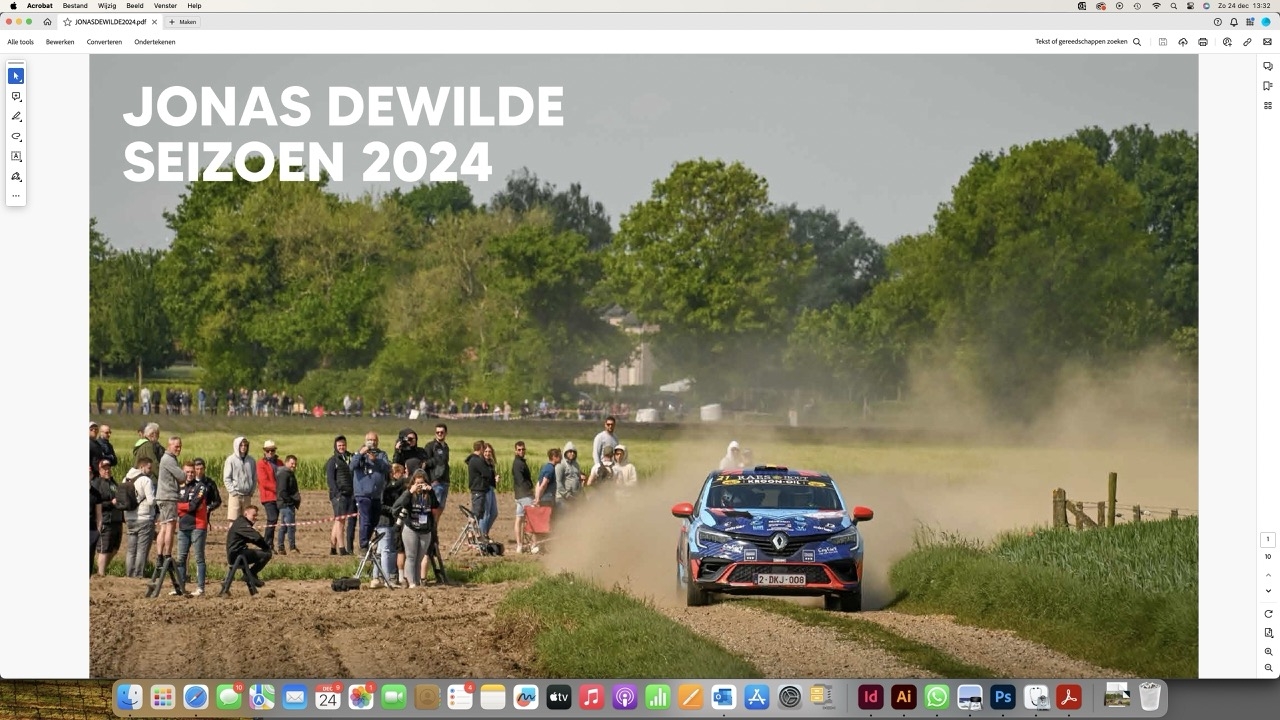Click the next-page chevron
This screenshot has height=720, width=1280.
coord(1267,590)
